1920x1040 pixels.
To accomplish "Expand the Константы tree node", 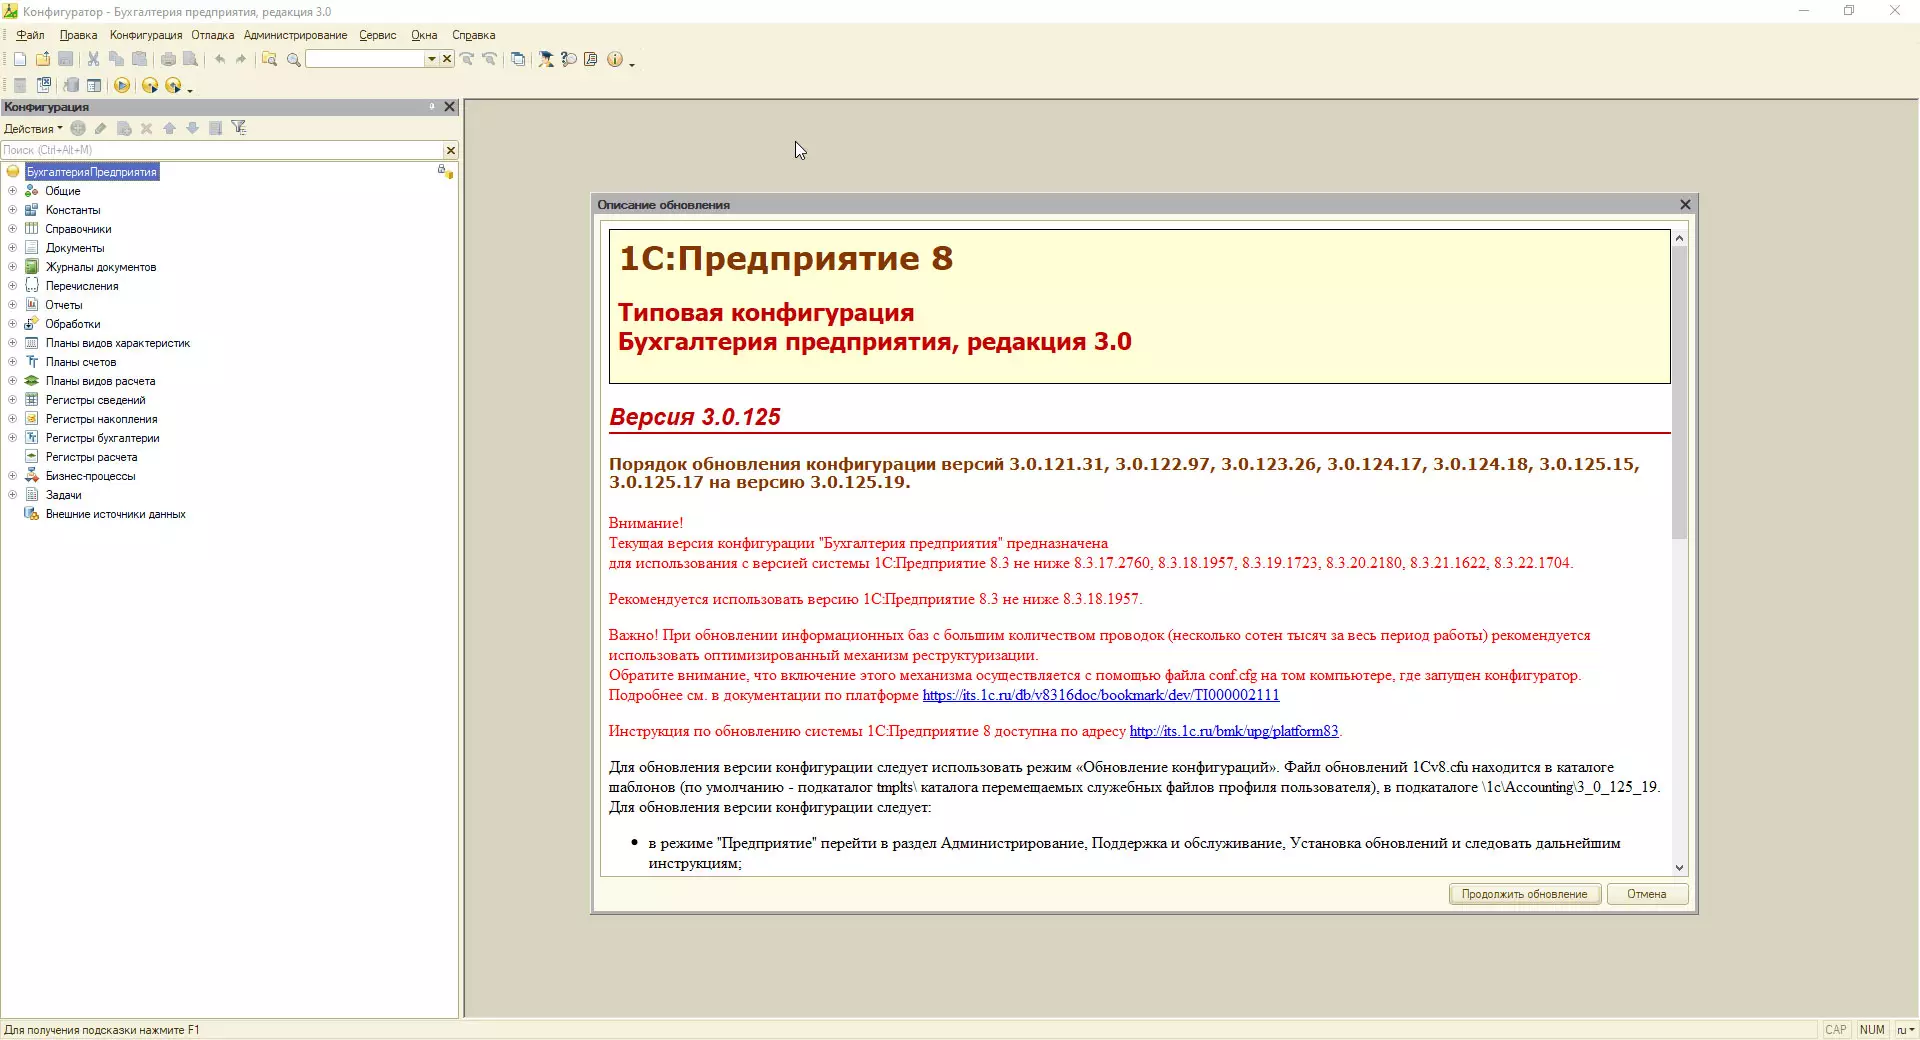I will coord(12,210).
